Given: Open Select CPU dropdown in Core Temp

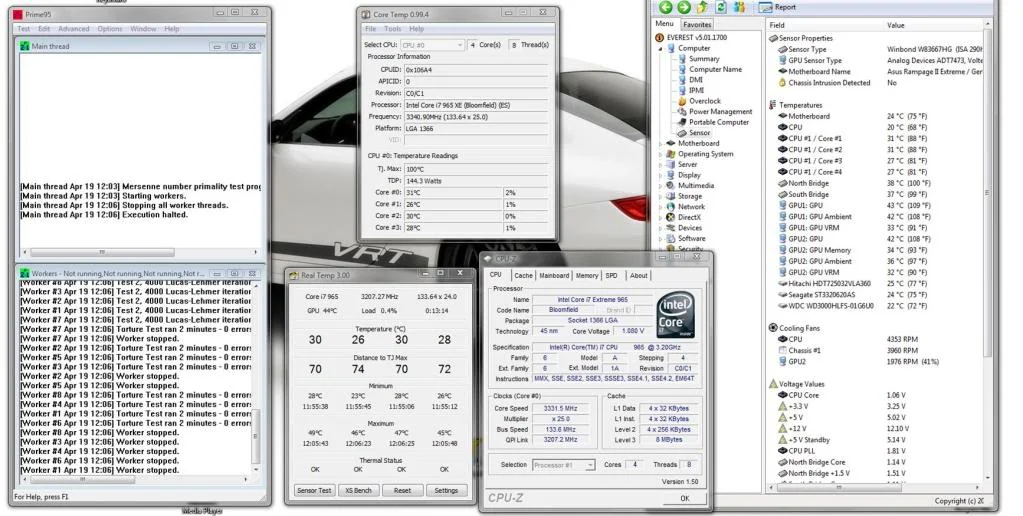Looking at the screenshot, I should click(432, 45).
